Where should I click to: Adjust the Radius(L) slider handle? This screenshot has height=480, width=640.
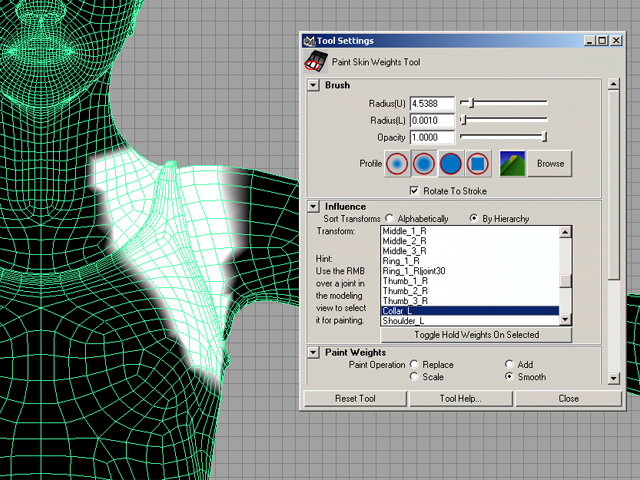pos(463,120)
